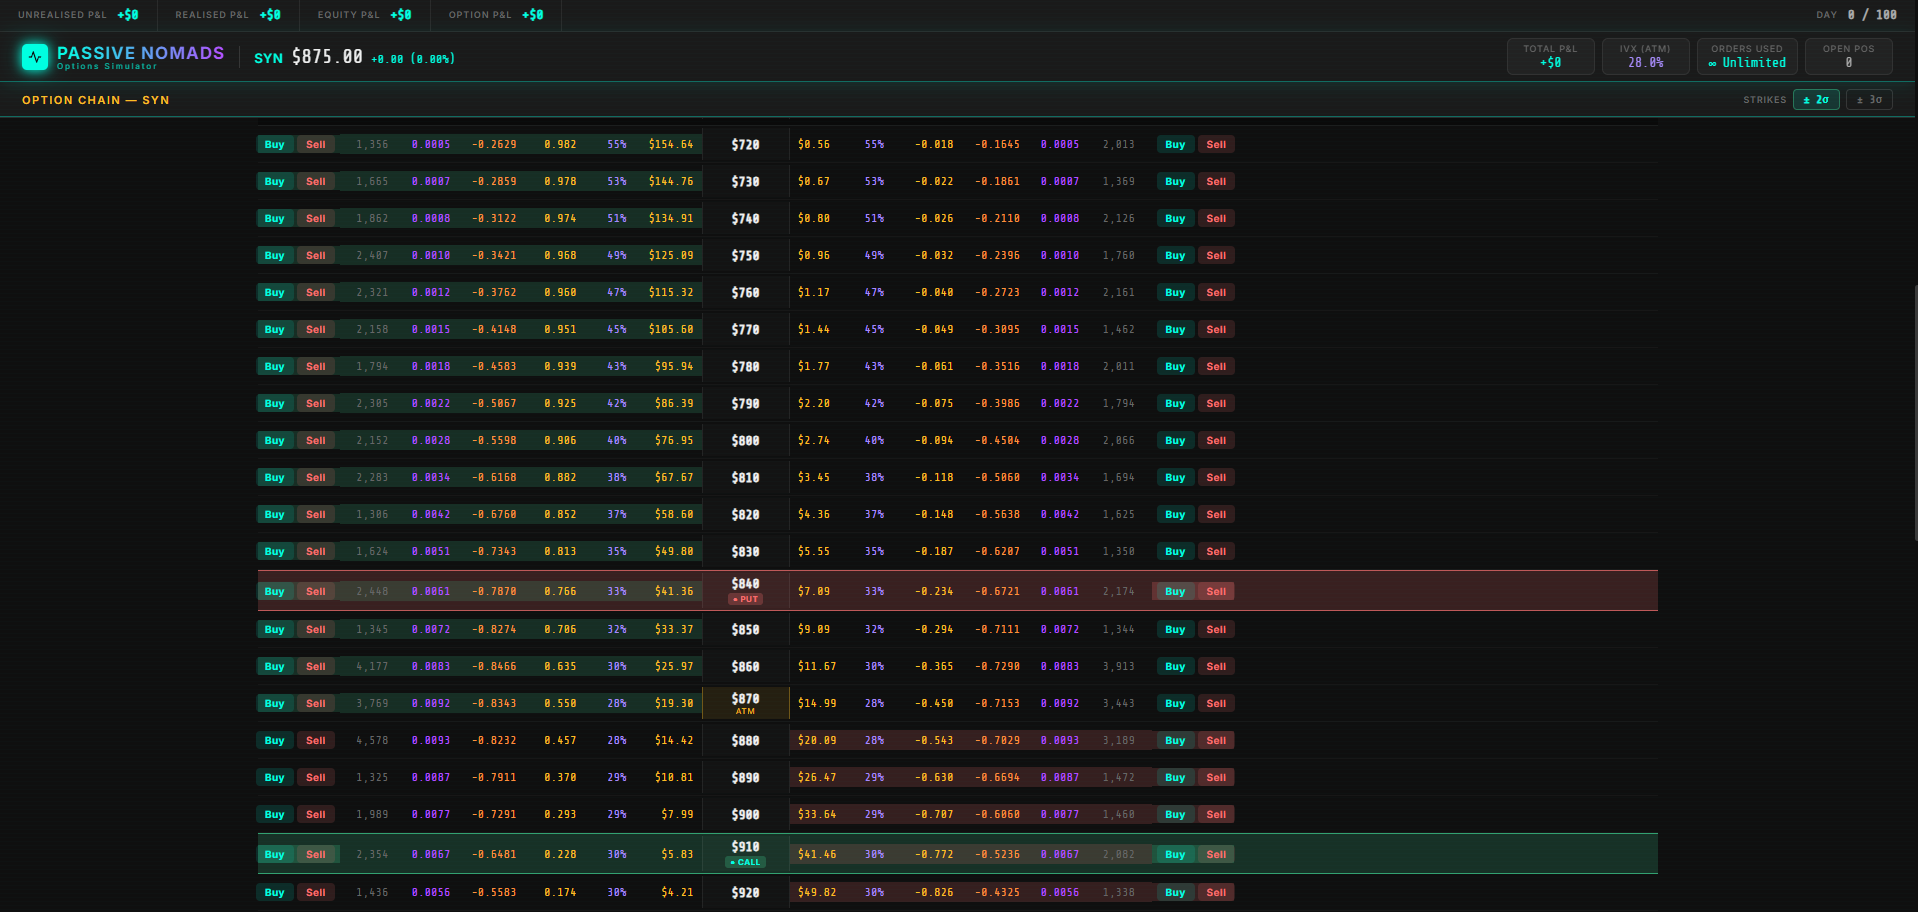Image resolution: width=1918 pixels, height=912 pixels.
Task: Buy the $740 strike put
Action: (1175, 219)
